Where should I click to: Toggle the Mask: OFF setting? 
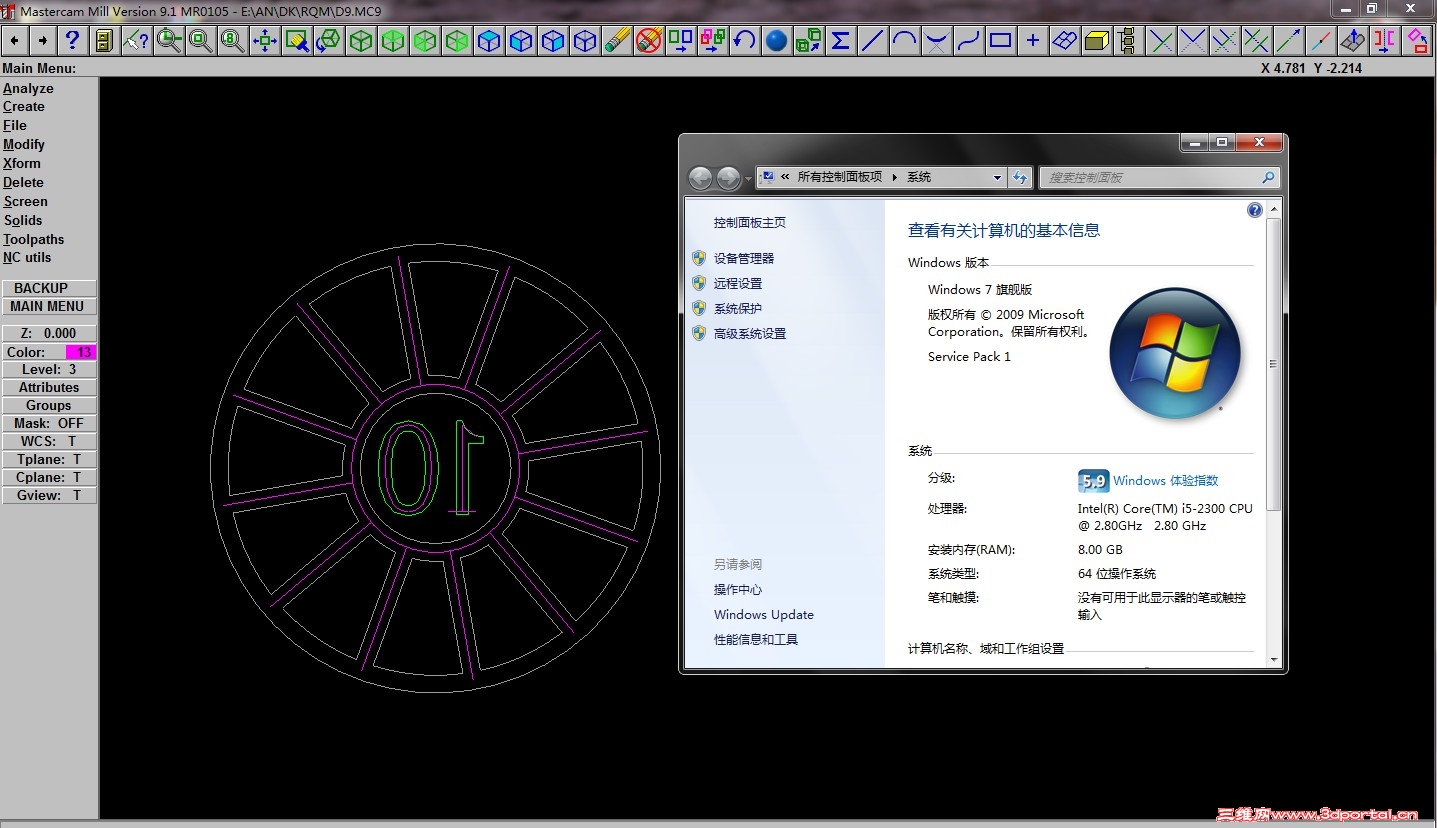pos(49,423)
